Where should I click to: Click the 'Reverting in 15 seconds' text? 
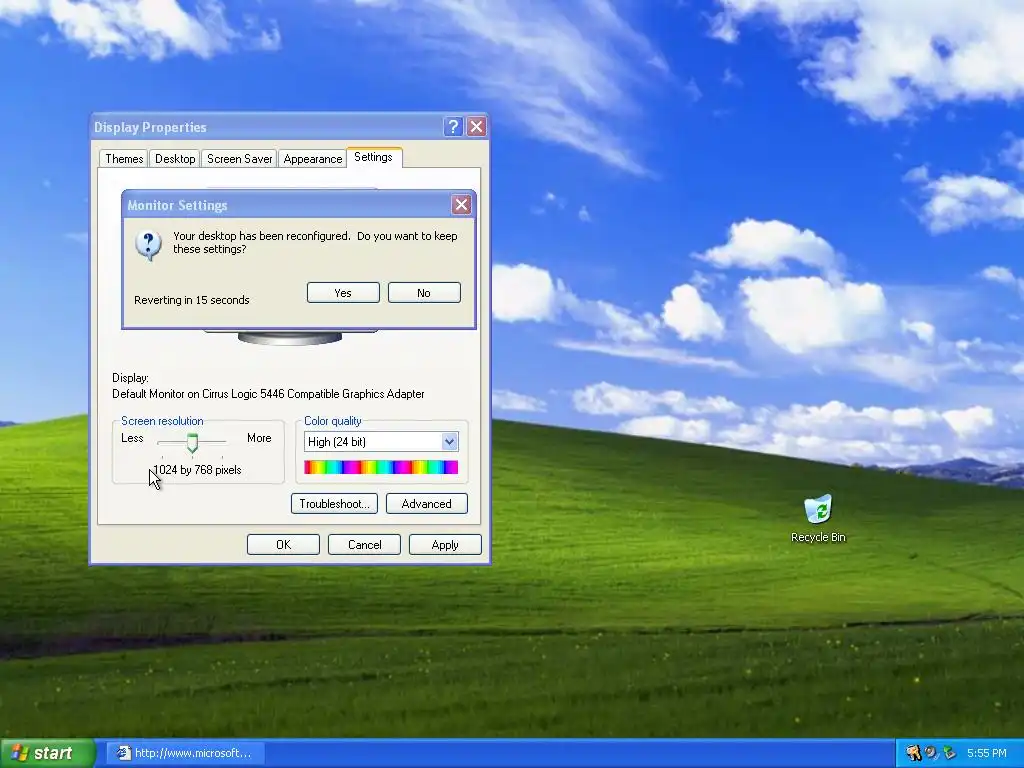(x=192, y=300)
